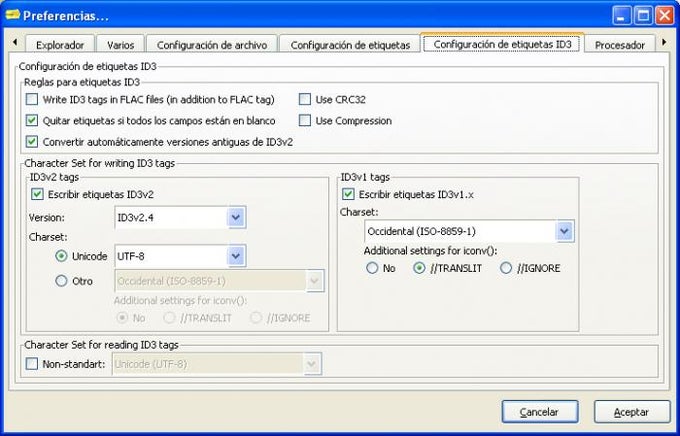Click the disabled No radio under ID3v2 iconv
Viewport: 680px width, 436px height.
122,318
